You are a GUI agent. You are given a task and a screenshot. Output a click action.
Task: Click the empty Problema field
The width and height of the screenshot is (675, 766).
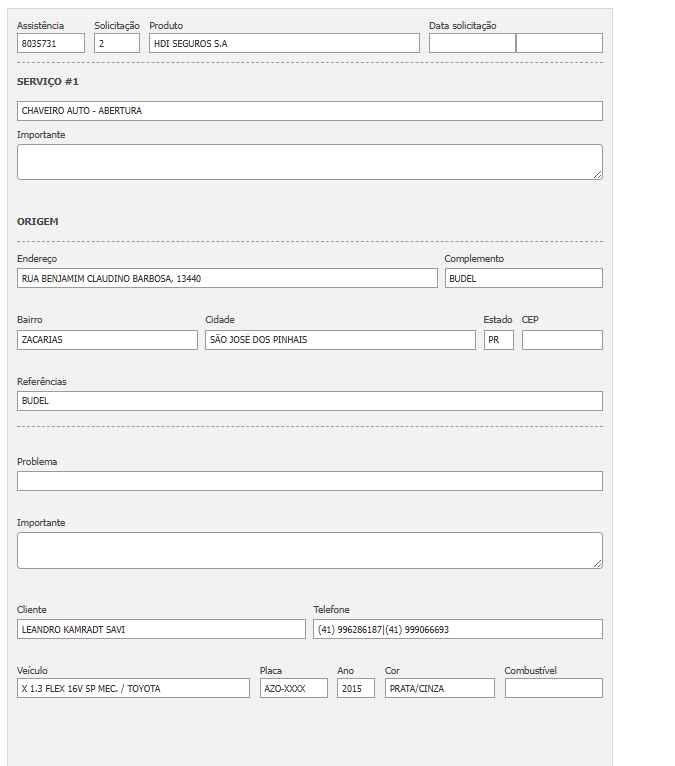pyautogui.click(x=310, y=481)
